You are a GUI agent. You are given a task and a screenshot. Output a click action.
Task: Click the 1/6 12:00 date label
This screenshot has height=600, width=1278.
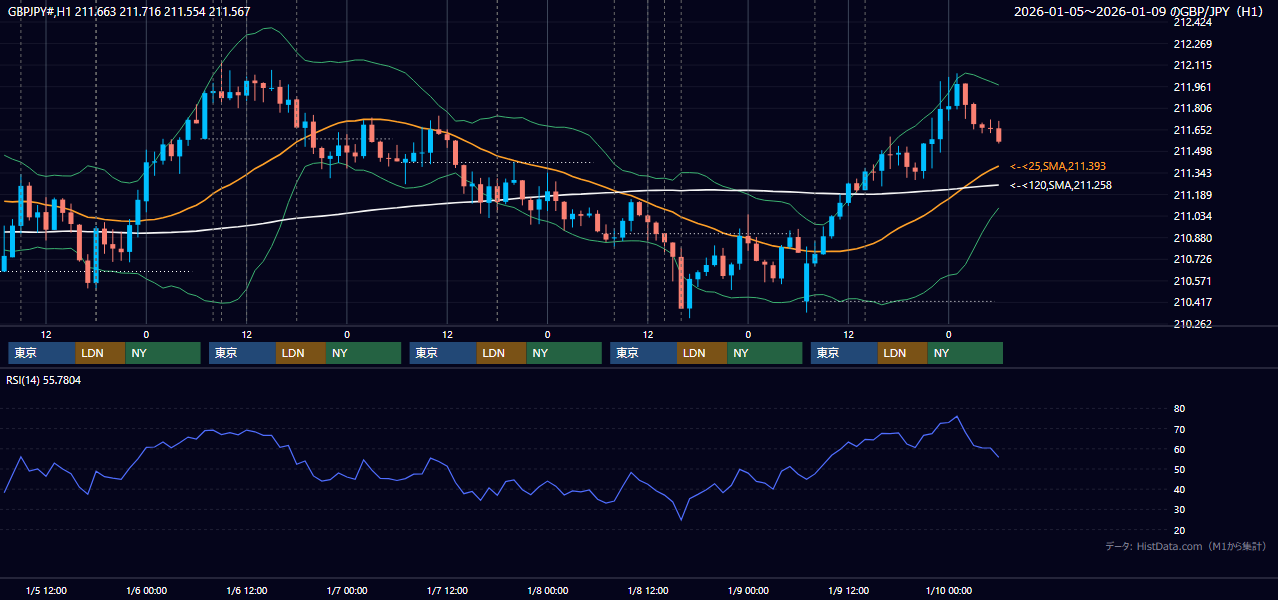point(246,591)
